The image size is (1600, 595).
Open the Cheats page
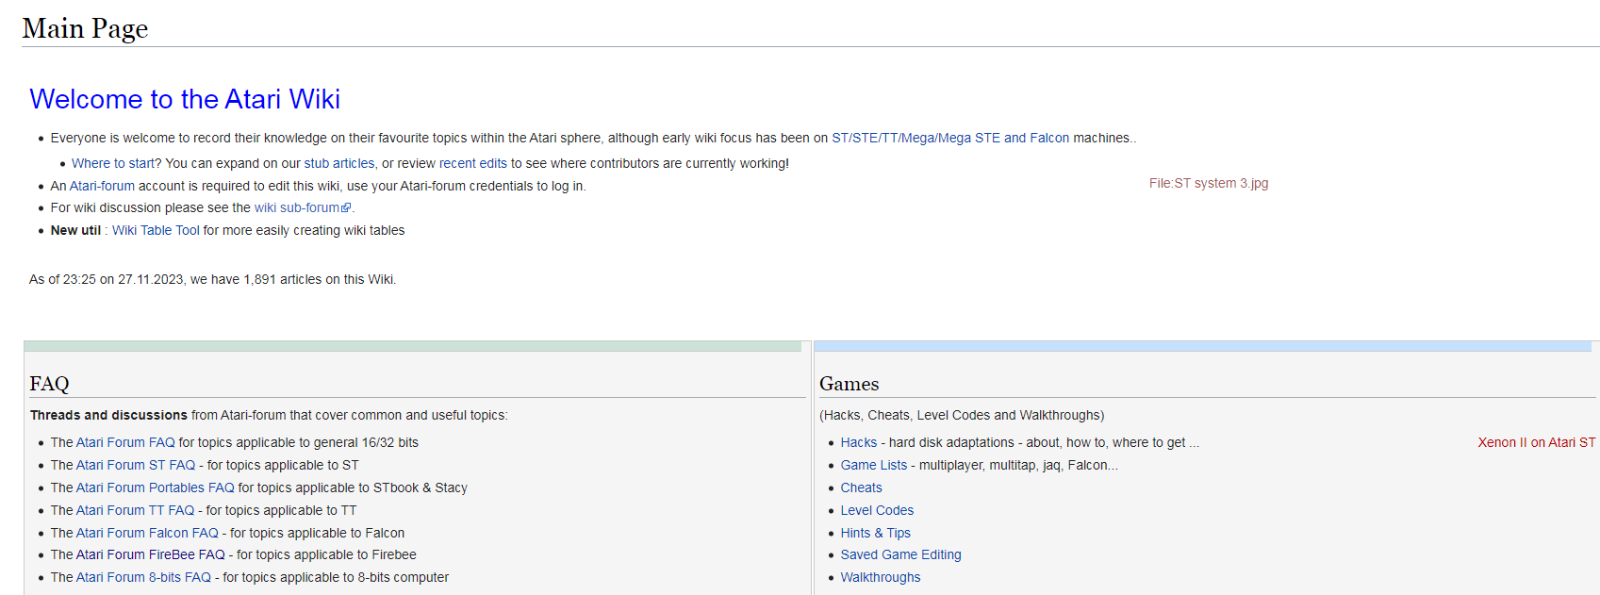click(861, 488)
